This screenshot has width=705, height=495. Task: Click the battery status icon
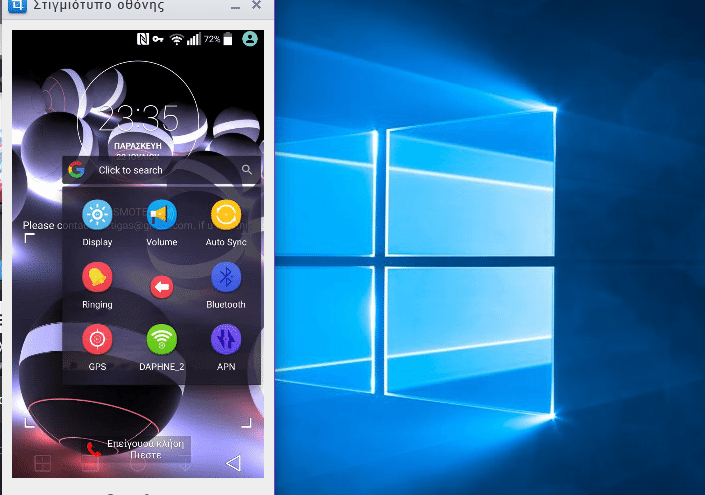point(228,39)
